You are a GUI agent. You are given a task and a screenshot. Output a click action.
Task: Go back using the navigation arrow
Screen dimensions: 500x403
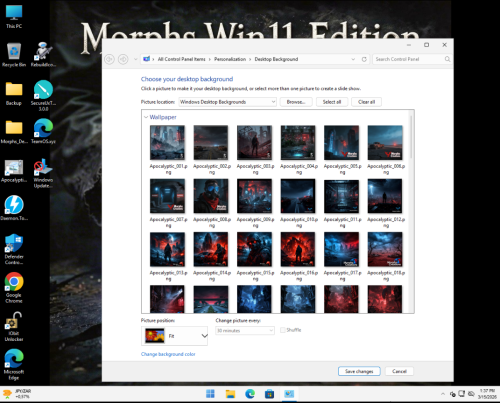[x=109, y=59]
